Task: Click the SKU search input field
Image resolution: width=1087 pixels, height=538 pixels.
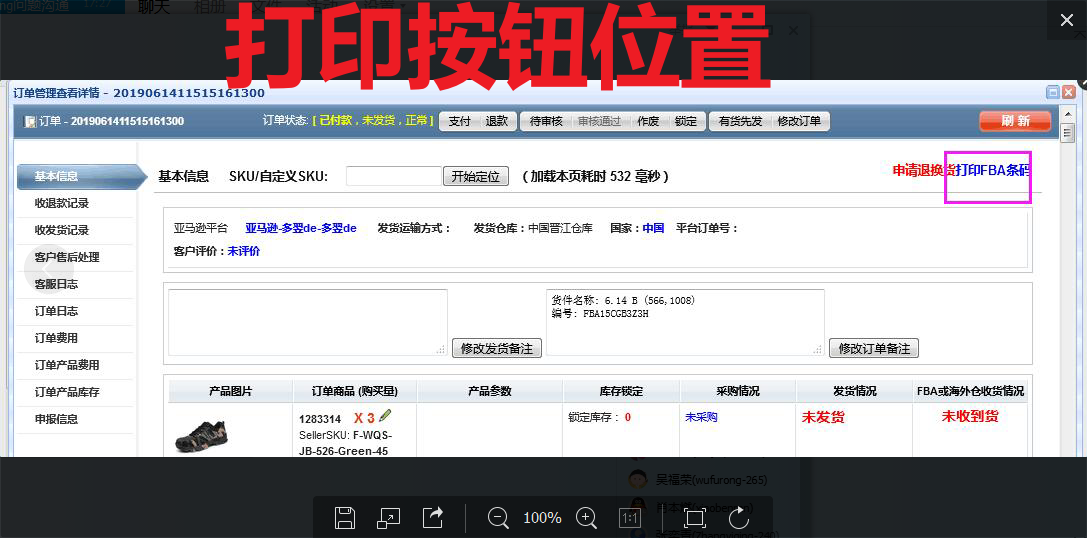Action: coord(394,176)
